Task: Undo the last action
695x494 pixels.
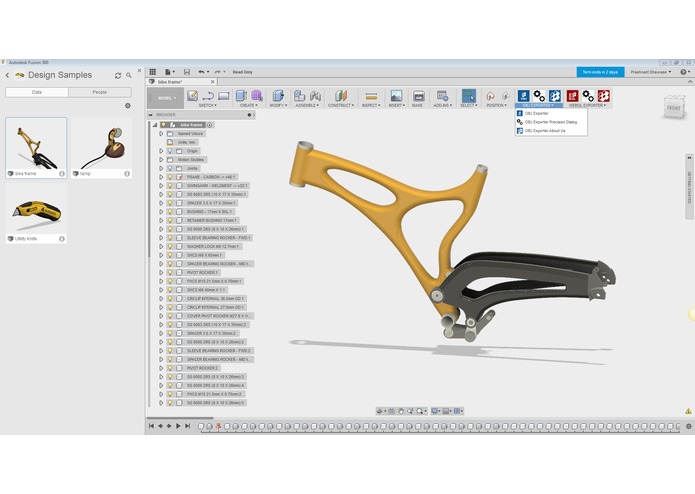Action: (x=203, y=72)
